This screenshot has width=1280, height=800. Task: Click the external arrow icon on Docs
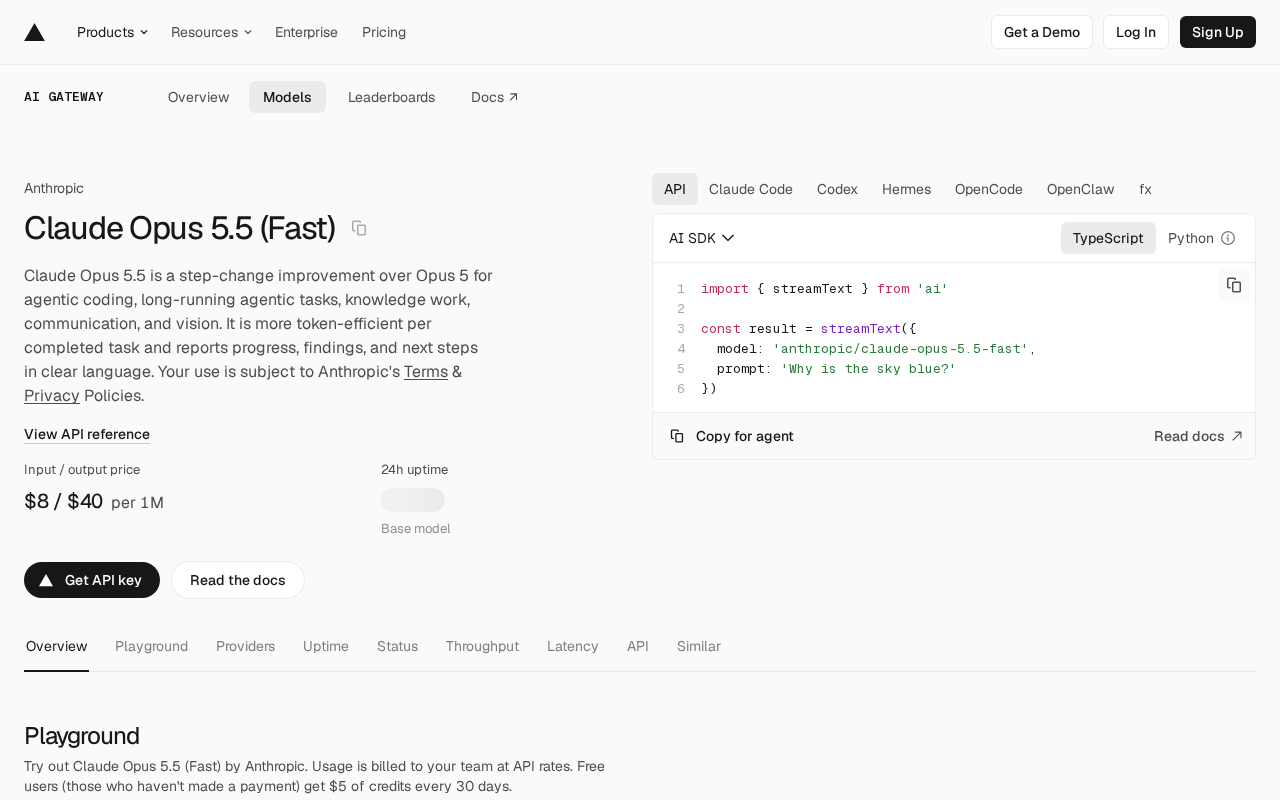pos(514,97)
